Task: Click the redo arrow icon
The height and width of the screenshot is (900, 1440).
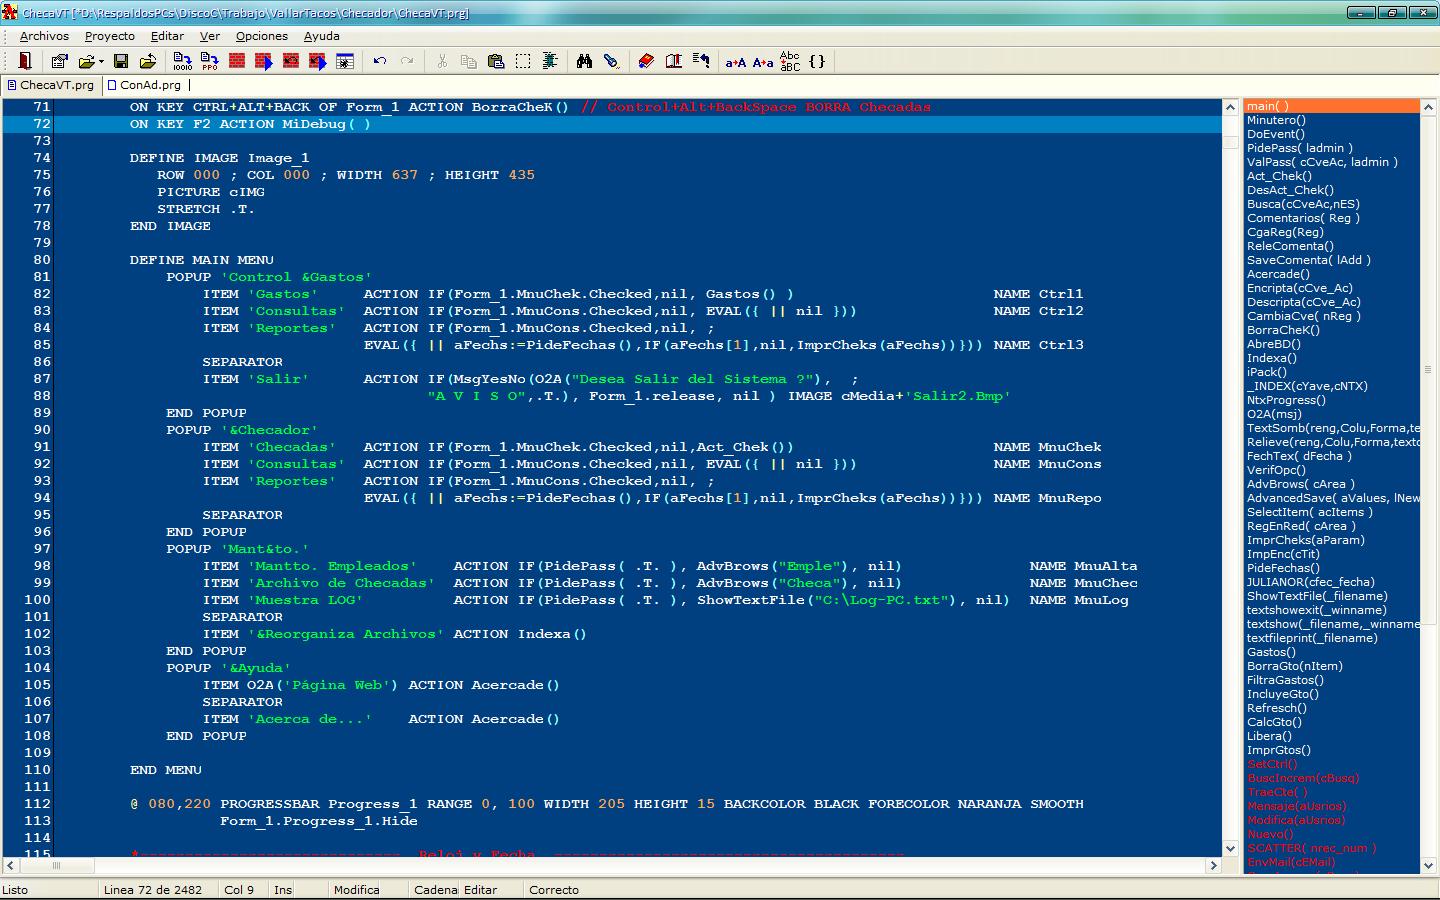Action: (x=407, y=61)
